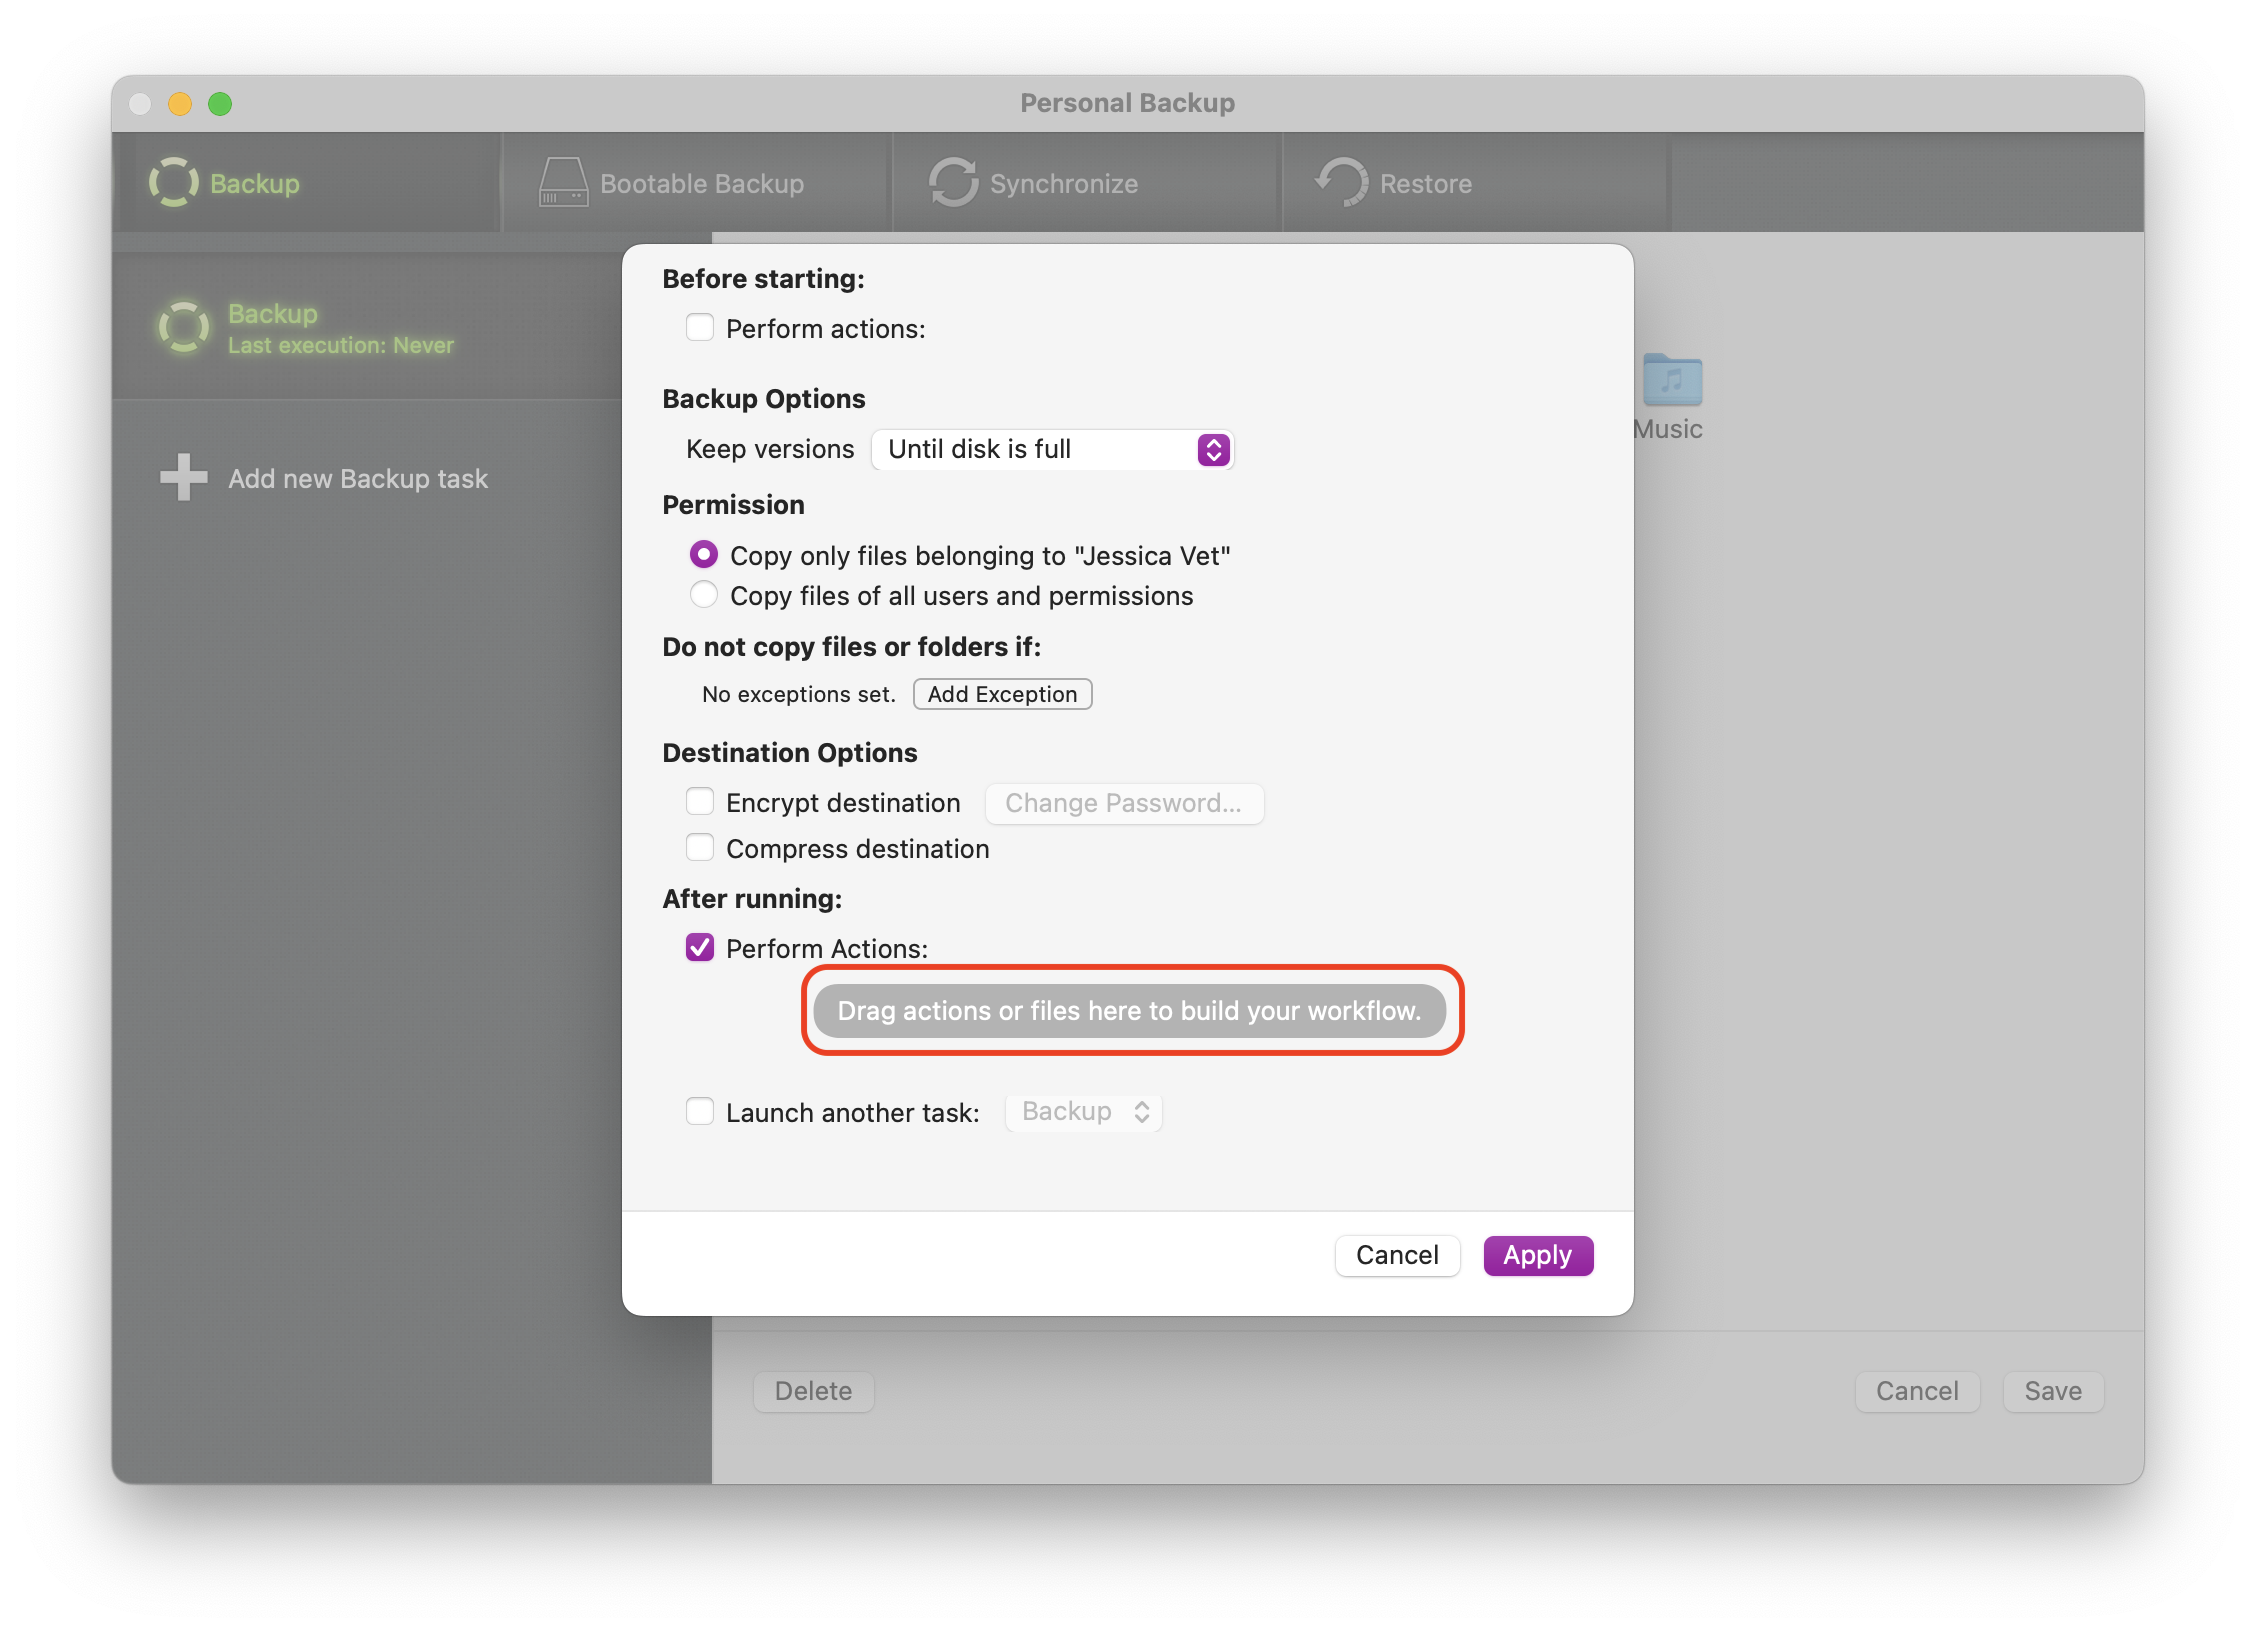
Task: Switch to the Backup tab
Action: point(306,183)
